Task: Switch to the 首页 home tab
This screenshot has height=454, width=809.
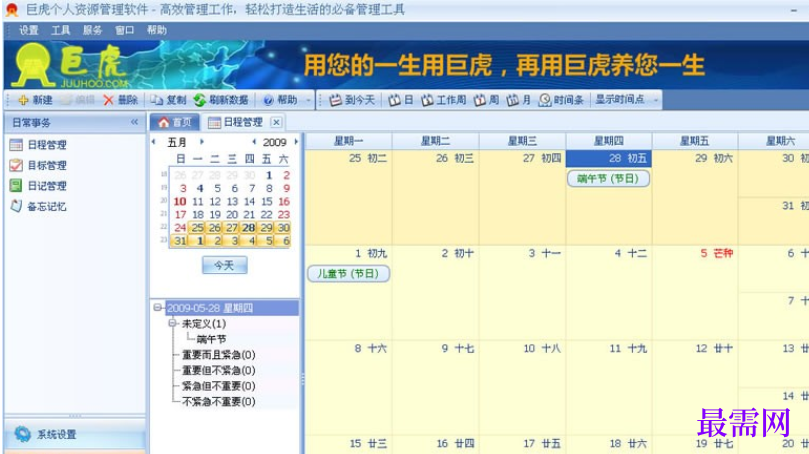Action: 175,122
